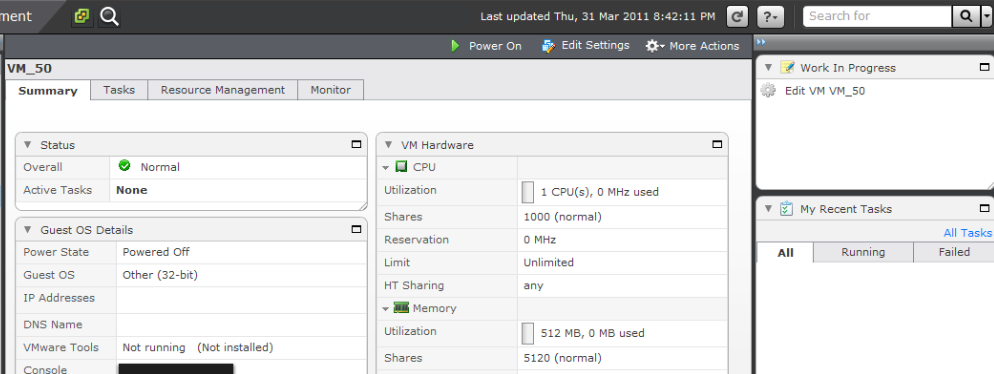Image resolution: width=994 pixels, height=374 pixels.
Task: Maximize the VM Hardware panel
Action: 717,145
